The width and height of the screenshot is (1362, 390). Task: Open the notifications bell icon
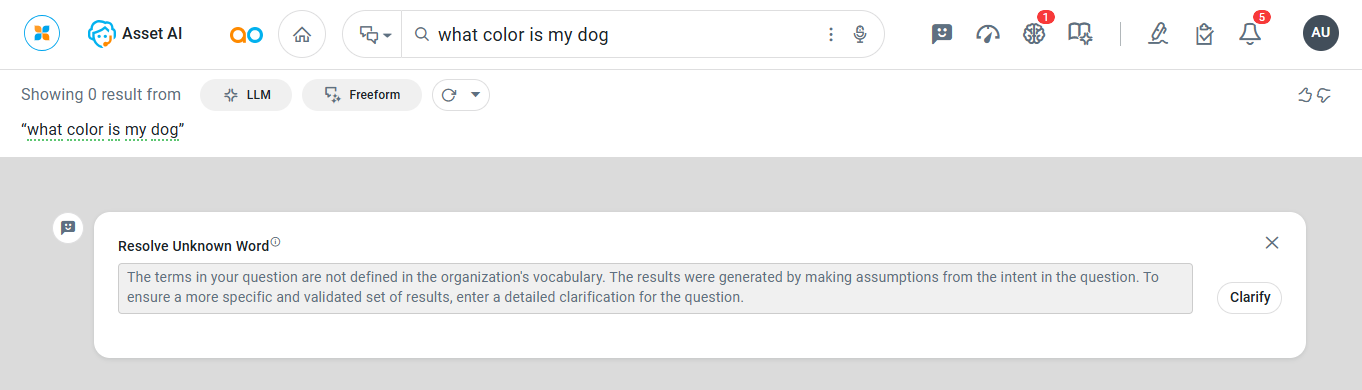tap(1249, 34)
